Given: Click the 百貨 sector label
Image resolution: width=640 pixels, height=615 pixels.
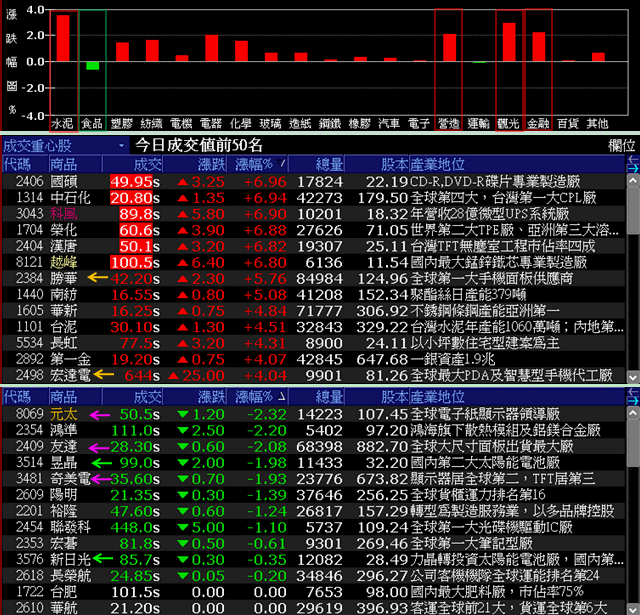Looking at the screenshot, I should click(x=568, y=124).
